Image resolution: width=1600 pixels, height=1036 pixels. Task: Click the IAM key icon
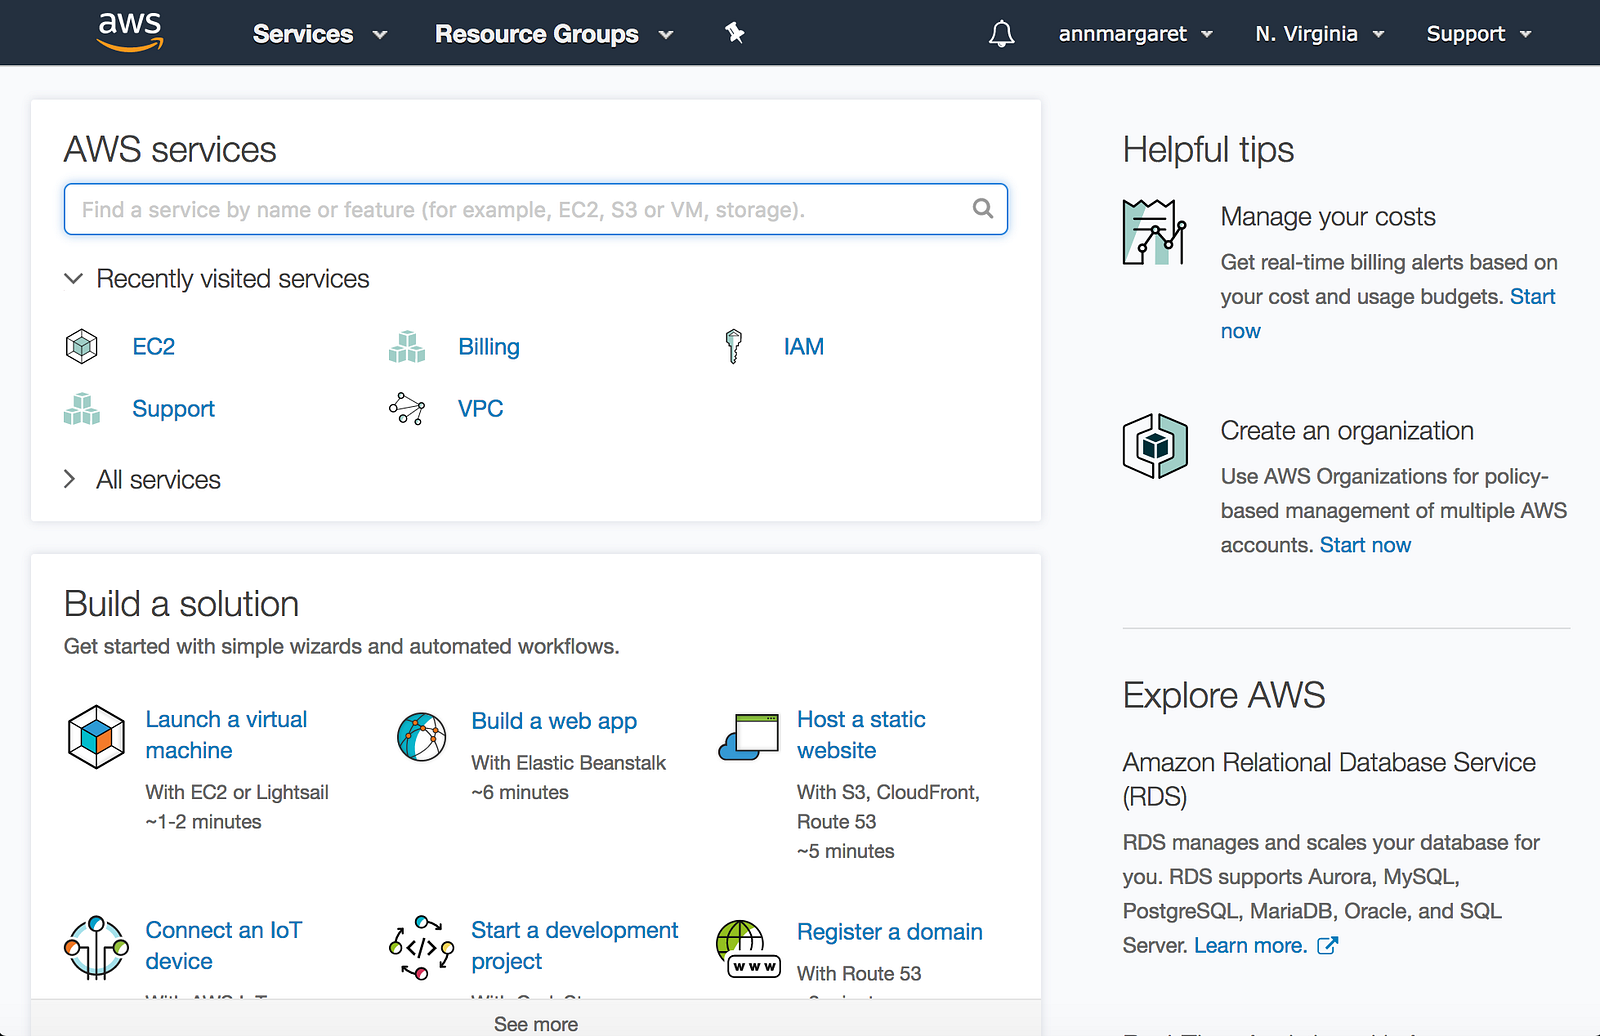(734, 347)
